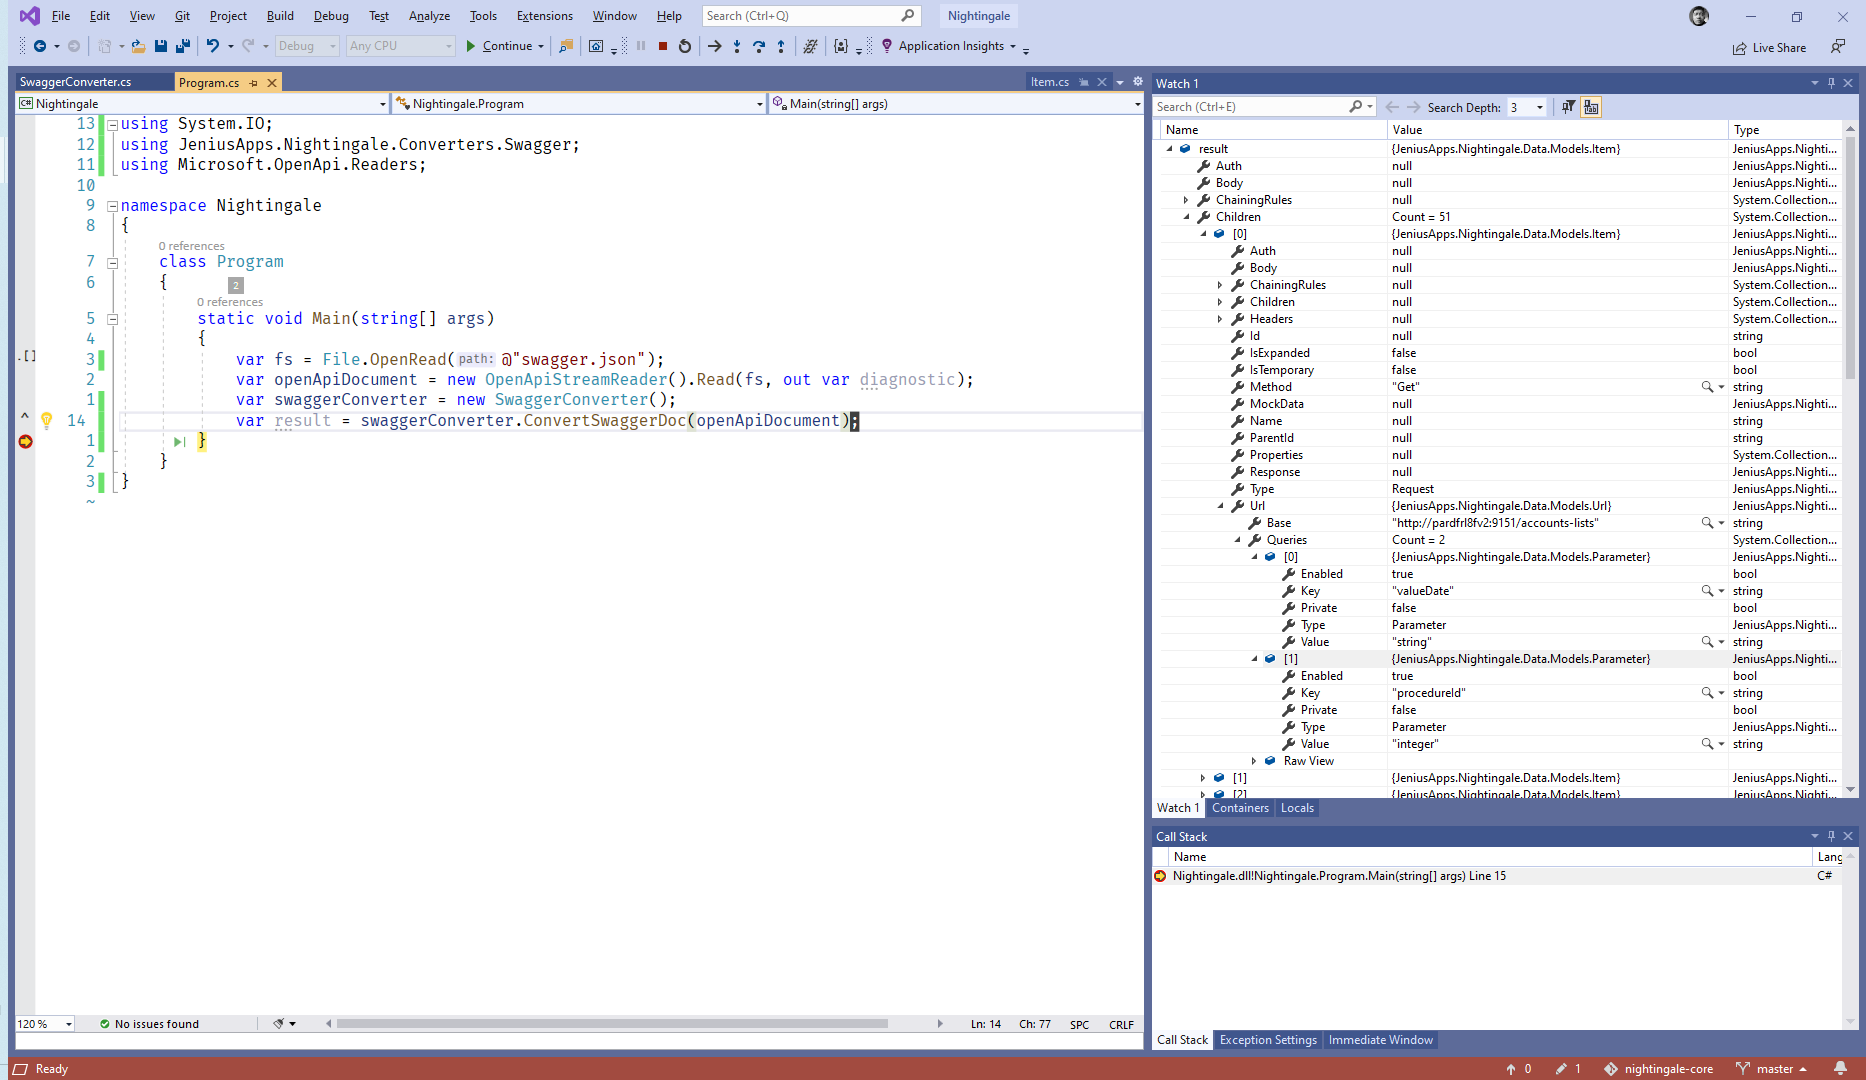This screenshot has height=1080, width=1866.
Task: Open the 120% editor zoom control
Action: click(x=42, y=1023)
